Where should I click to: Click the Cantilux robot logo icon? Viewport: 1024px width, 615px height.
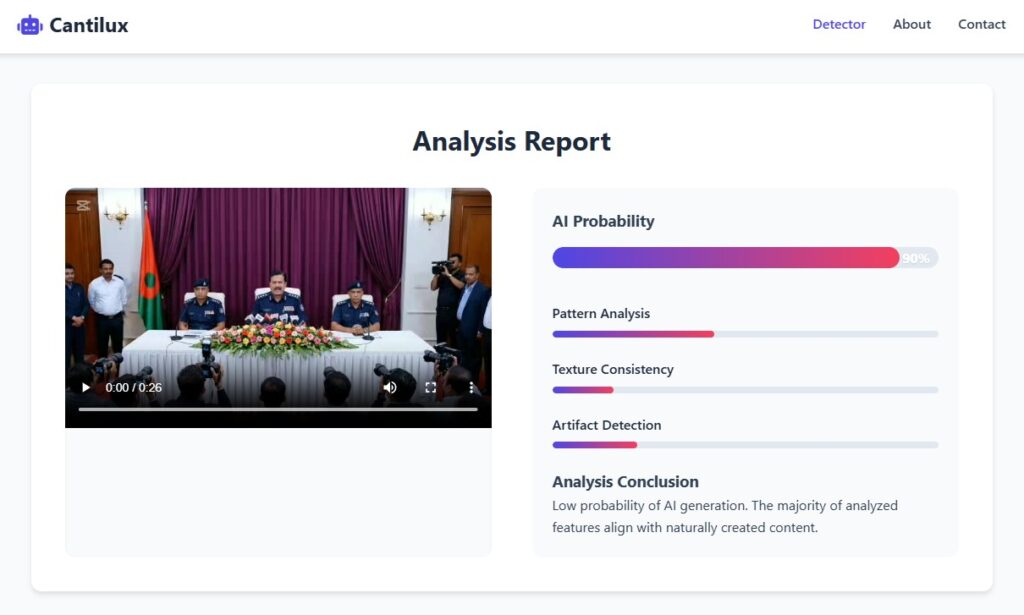[29, 25]
